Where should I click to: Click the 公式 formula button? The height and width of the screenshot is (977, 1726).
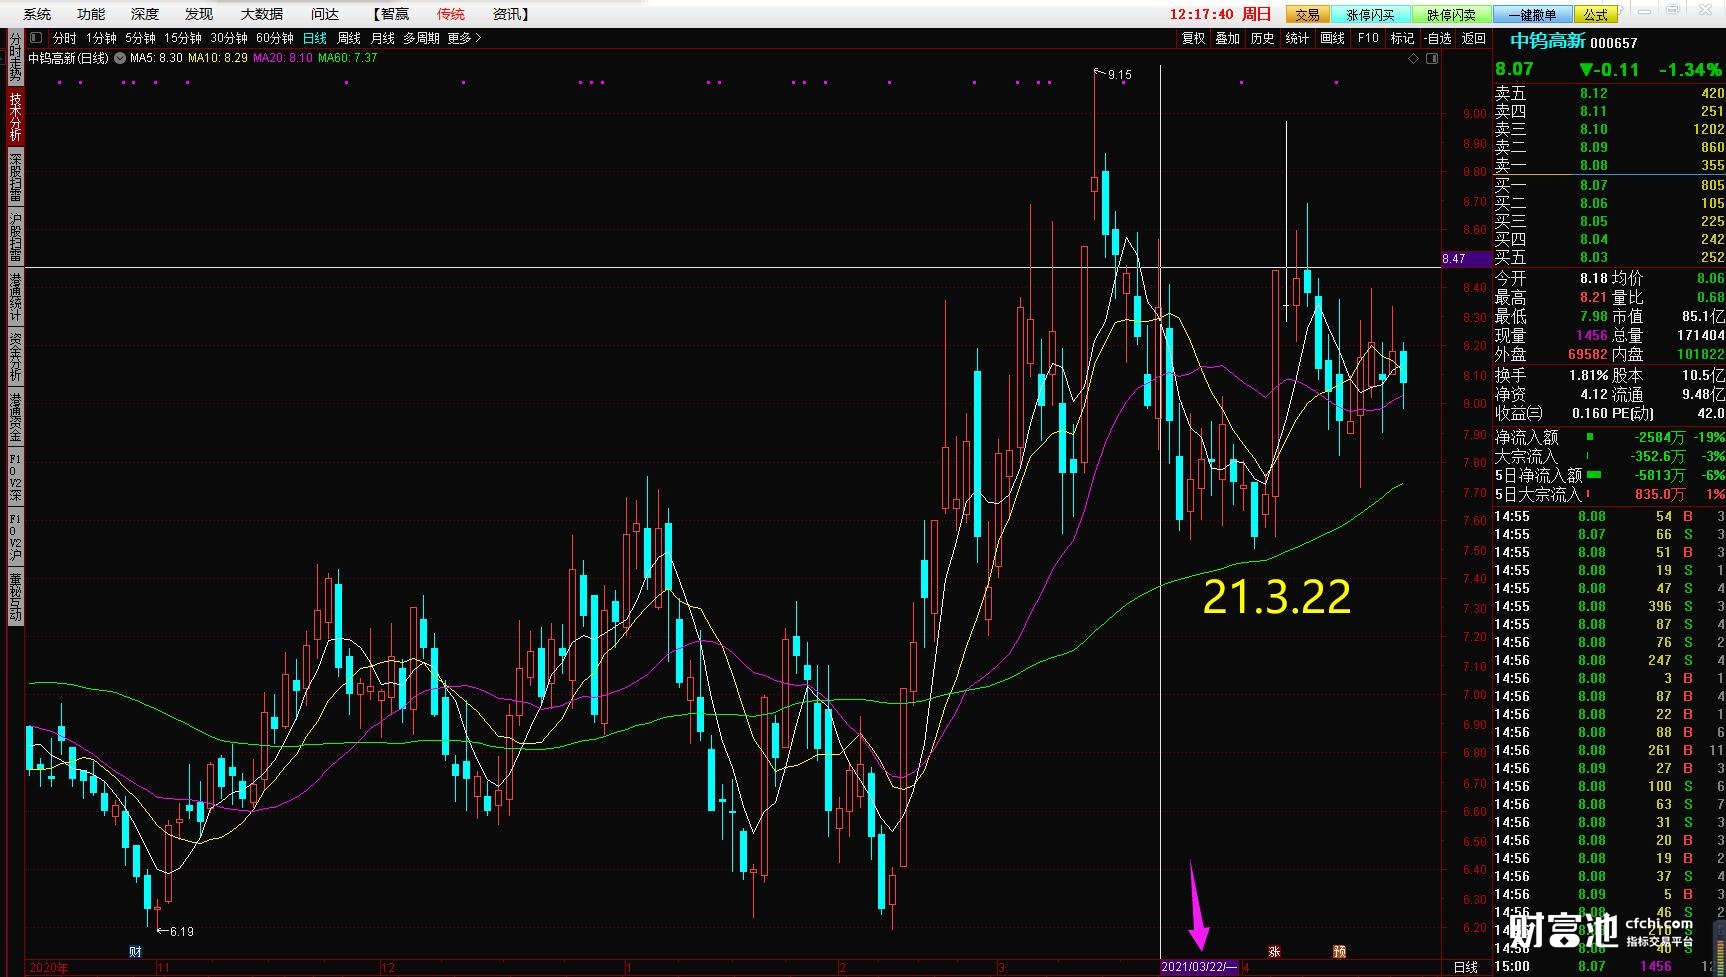pyautogui.click(x=1596, y=14)
